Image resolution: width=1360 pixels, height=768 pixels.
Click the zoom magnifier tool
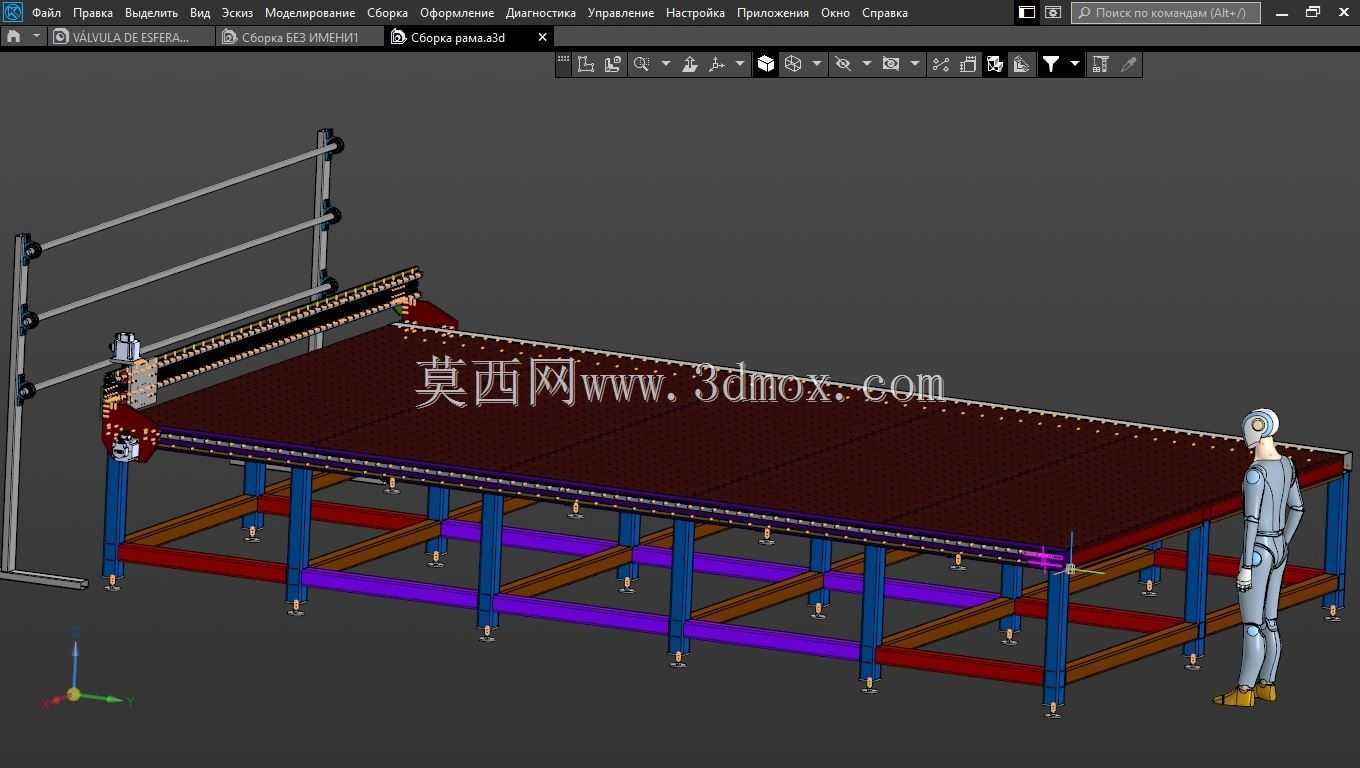[642, 64]
